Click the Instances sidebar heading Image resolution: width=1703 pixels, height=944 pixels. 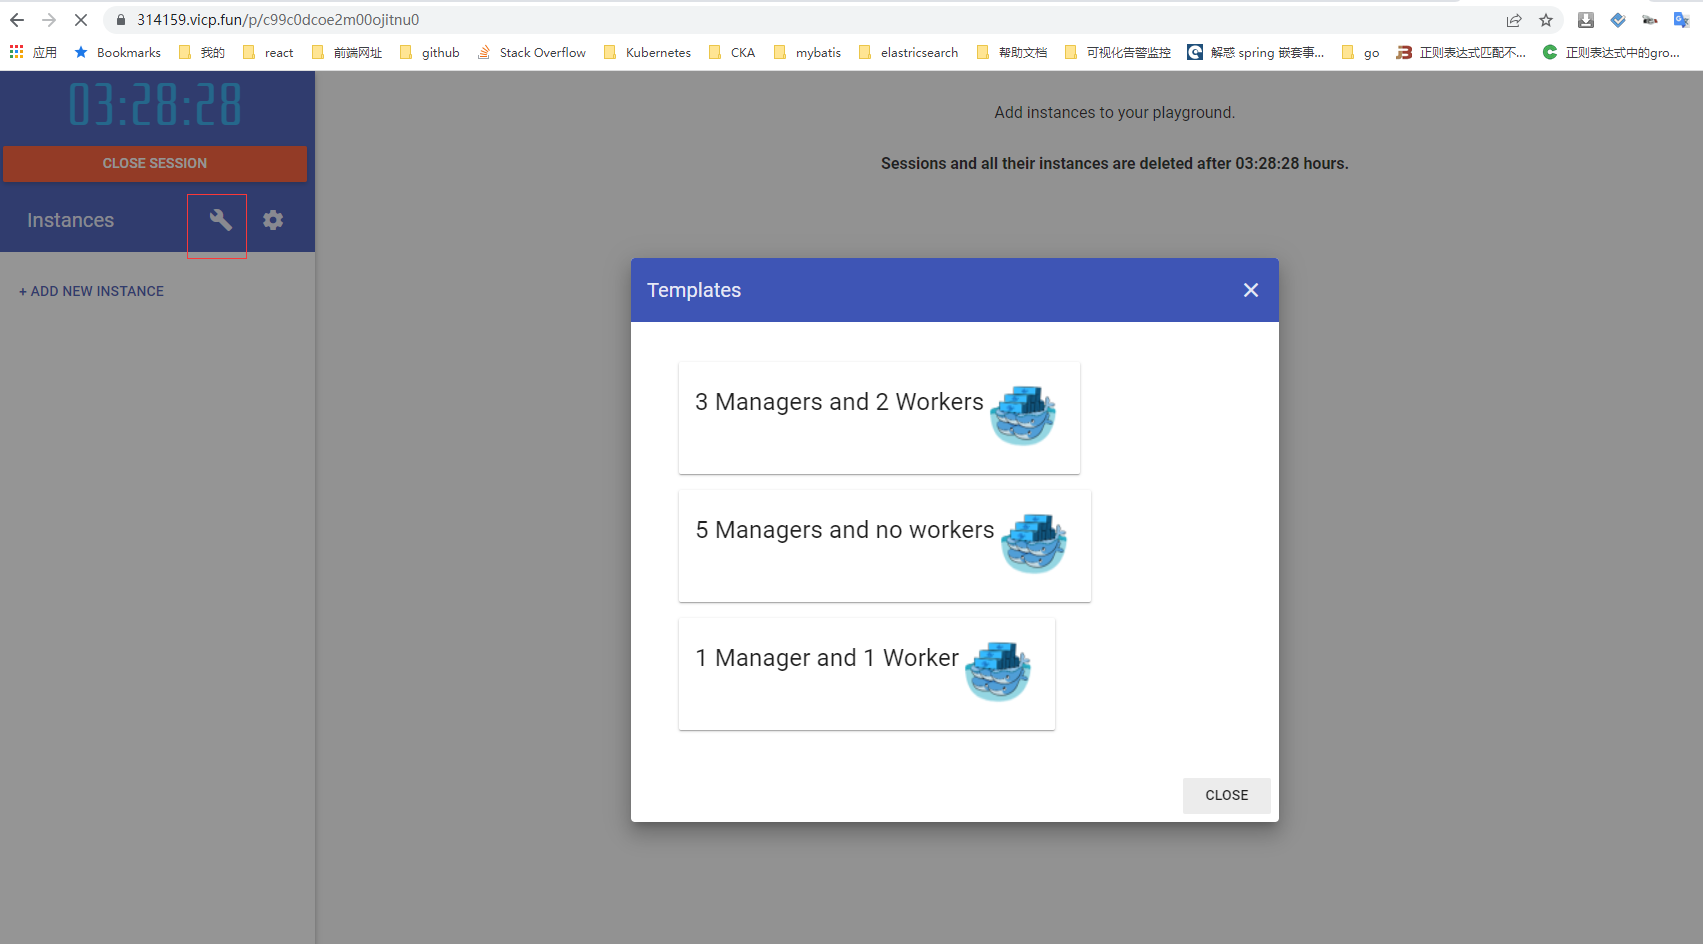(70, 220)
